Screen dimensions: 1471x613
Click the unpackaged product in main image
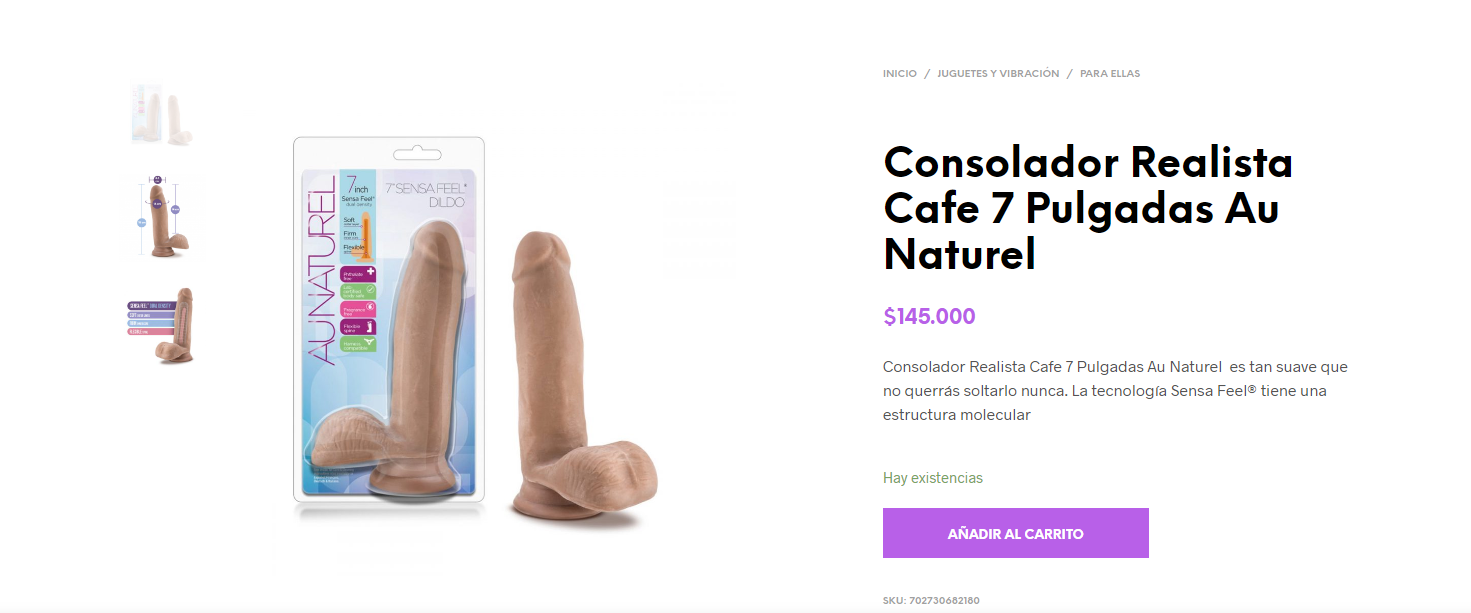(x=582, y=377)
